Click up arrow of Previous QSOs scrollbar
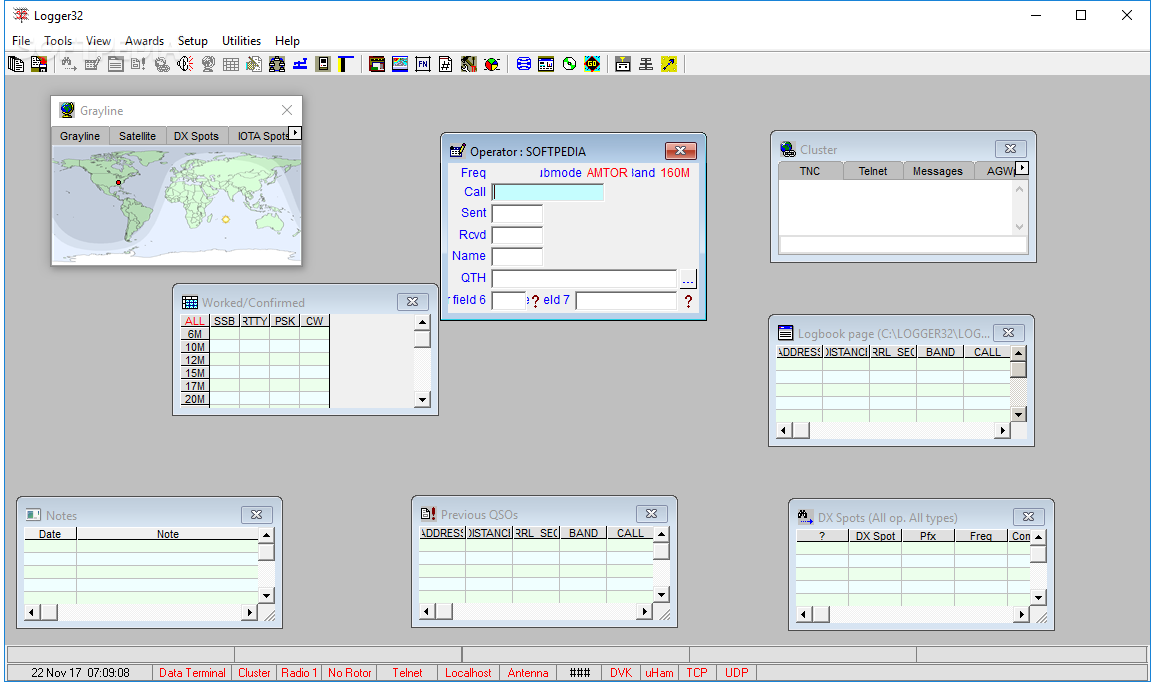1151x682 pixels. point(661,534)
